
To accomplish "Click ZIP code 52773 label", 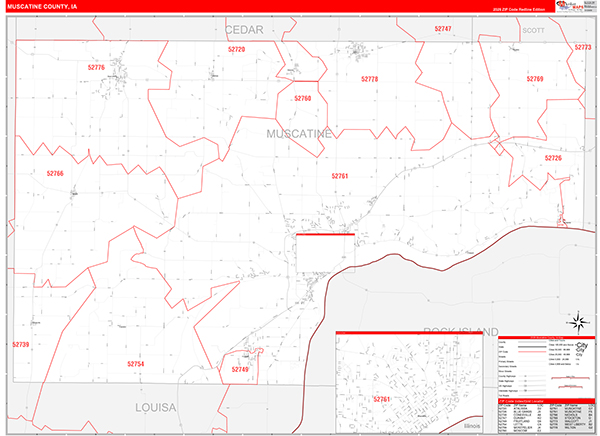I will [583, 47].
